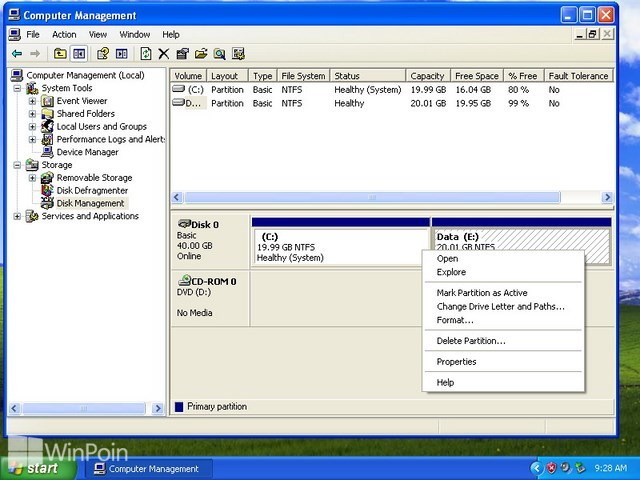Image resolution: width=640 pixels, height=480 pixels.
Task: Expand the Removable Storage node
Action: click(32, 178)
